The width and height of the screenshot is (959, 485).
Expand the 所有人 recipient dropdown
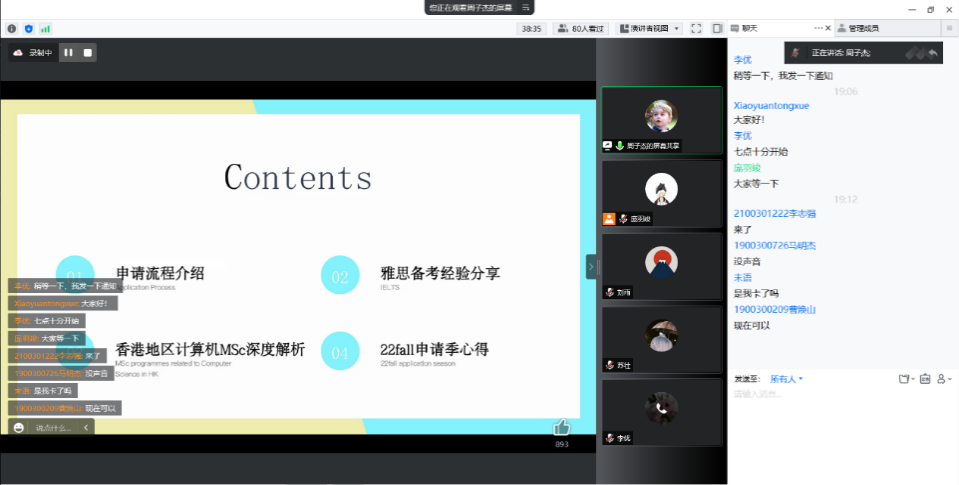click(x=786, y=379)
